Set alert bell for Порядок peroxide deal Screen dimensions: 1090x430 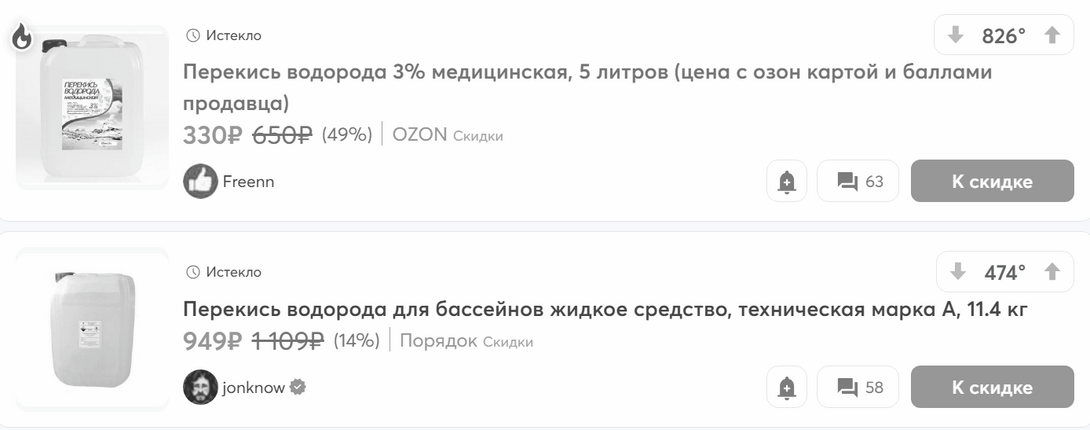(787, 387)
